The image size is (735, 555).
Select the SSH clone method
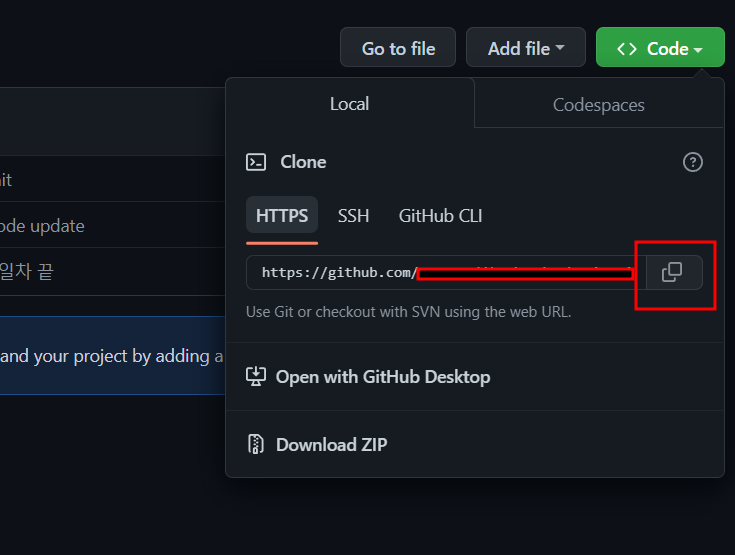click(353, 216)
